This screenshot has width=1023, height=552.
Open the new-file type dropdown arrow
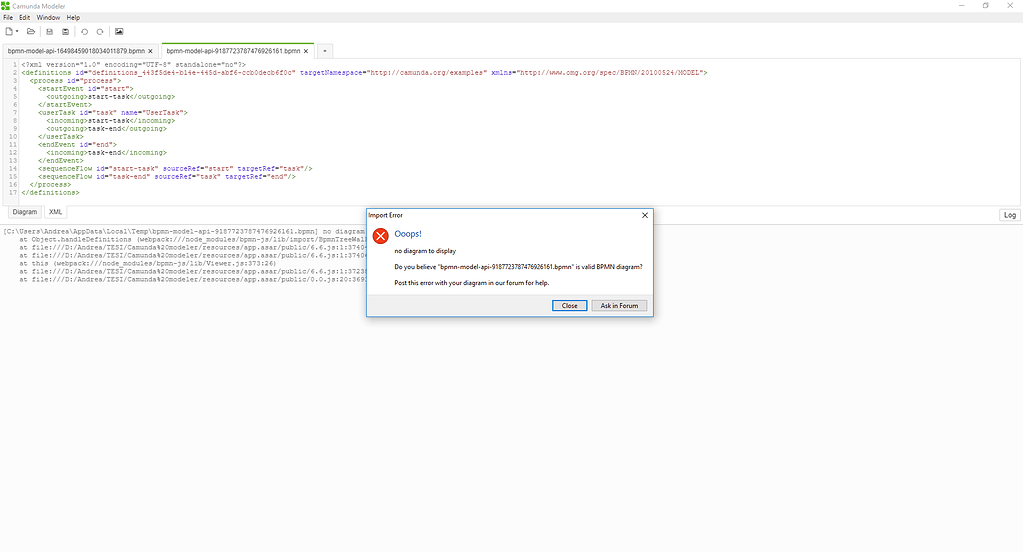pos(17,31)
